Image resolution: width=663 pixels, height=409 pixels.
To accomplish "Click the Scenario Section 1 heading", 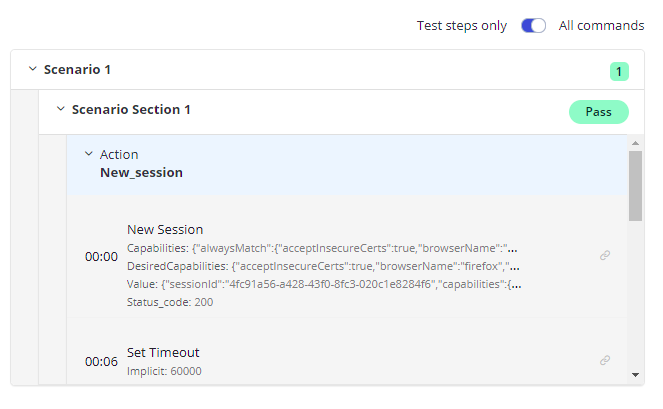I will click(131, 110).
